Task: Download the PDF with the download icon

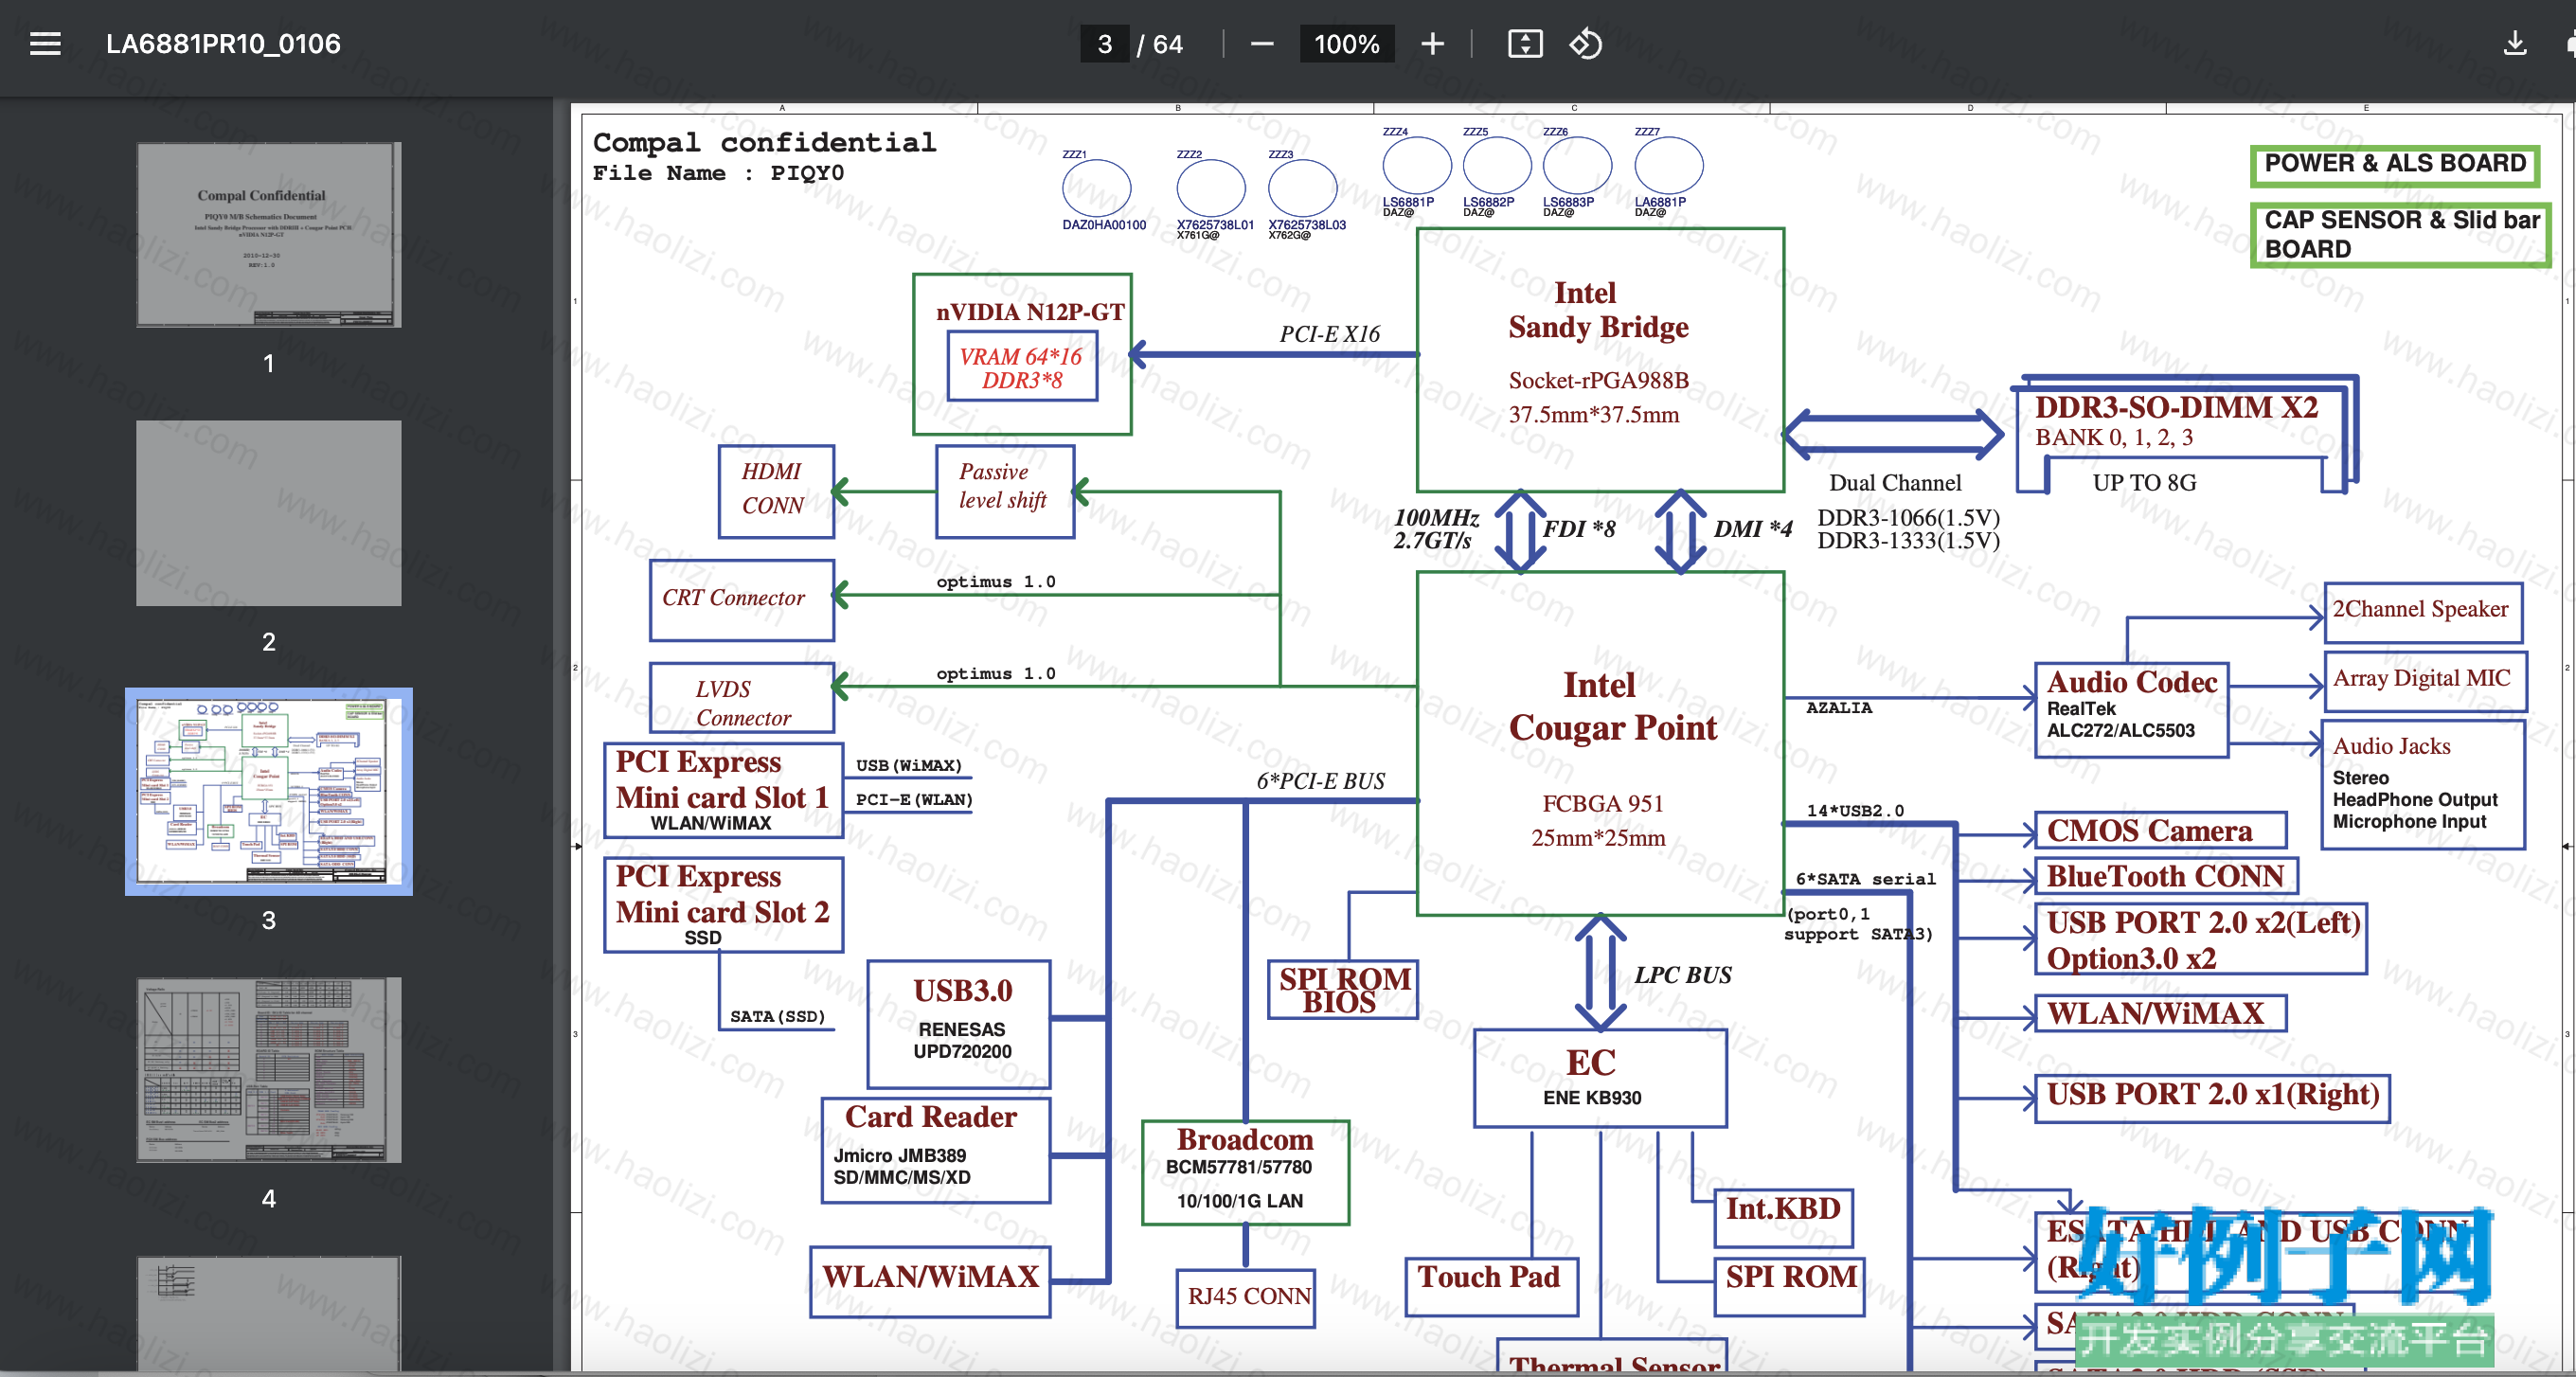Action: click(2515, 44)
